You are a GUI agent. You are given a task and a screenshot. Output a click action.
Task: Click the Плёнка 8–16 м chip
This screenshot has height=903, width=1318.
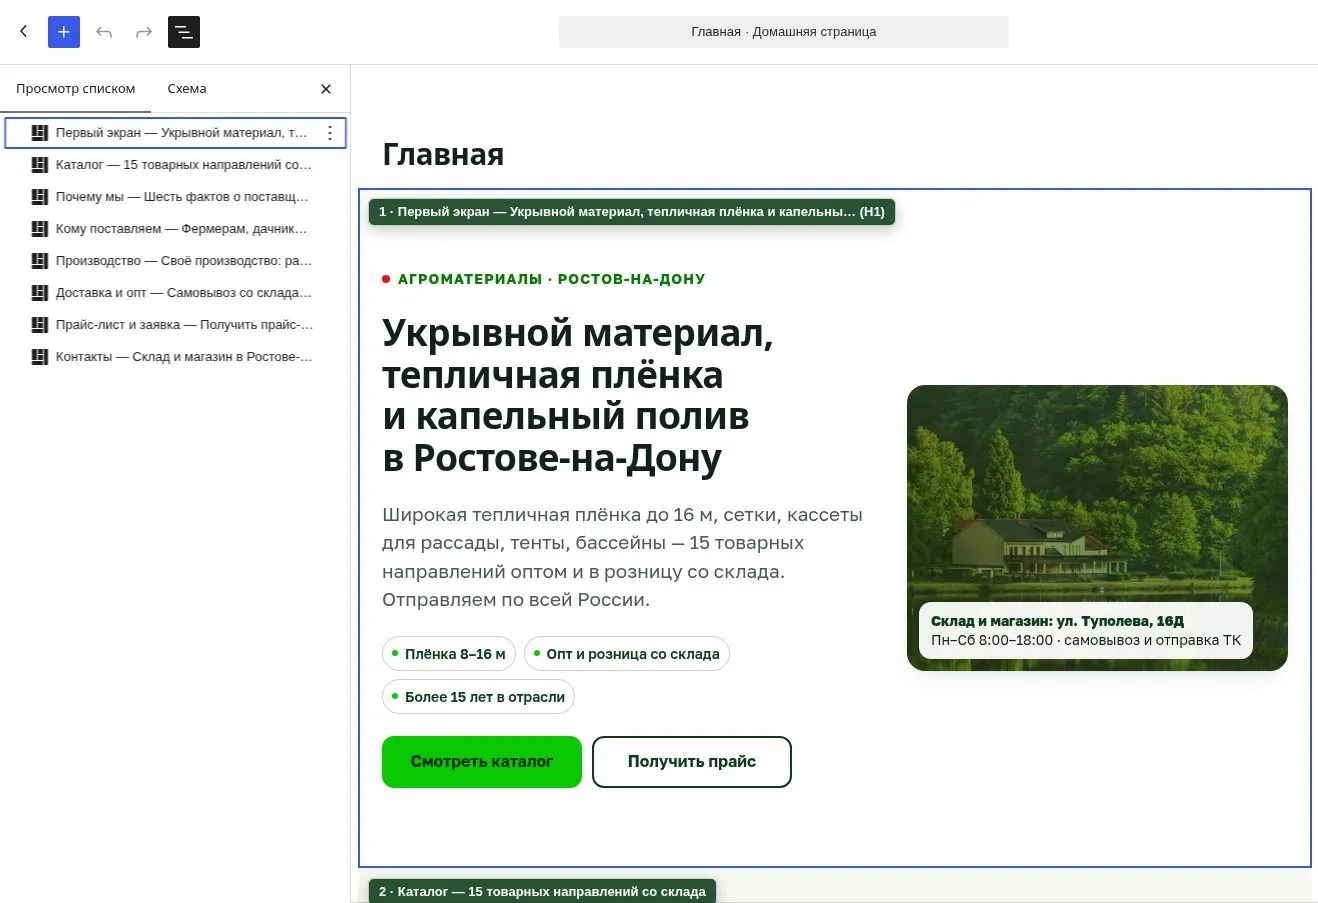tap(449, 654)
